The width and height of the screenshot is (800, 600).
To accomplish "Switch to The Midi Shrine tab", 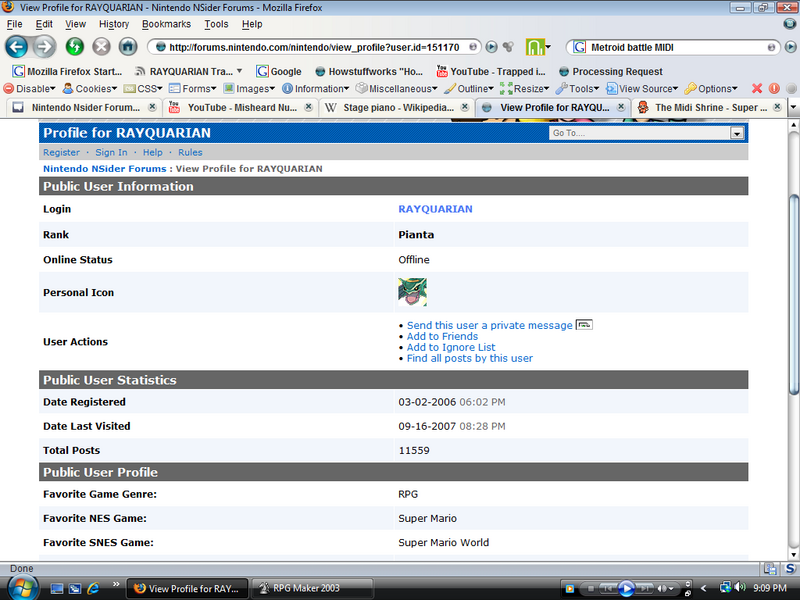I will (709, 107).
